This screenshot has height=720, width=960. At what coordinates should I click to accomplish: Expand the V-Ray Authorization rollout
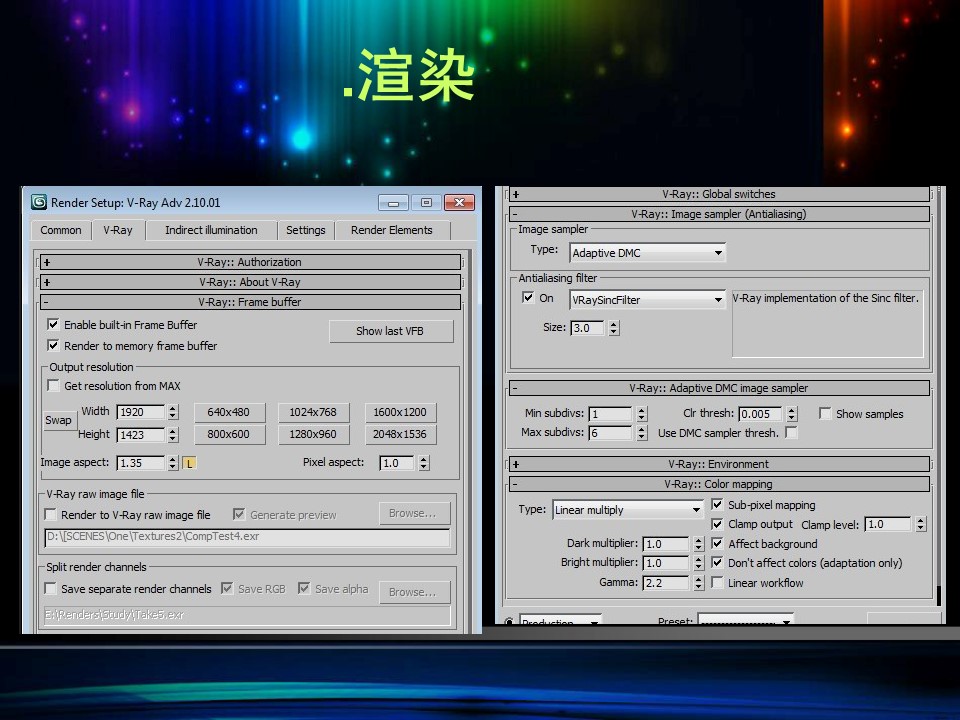click(x=250, y=262)
